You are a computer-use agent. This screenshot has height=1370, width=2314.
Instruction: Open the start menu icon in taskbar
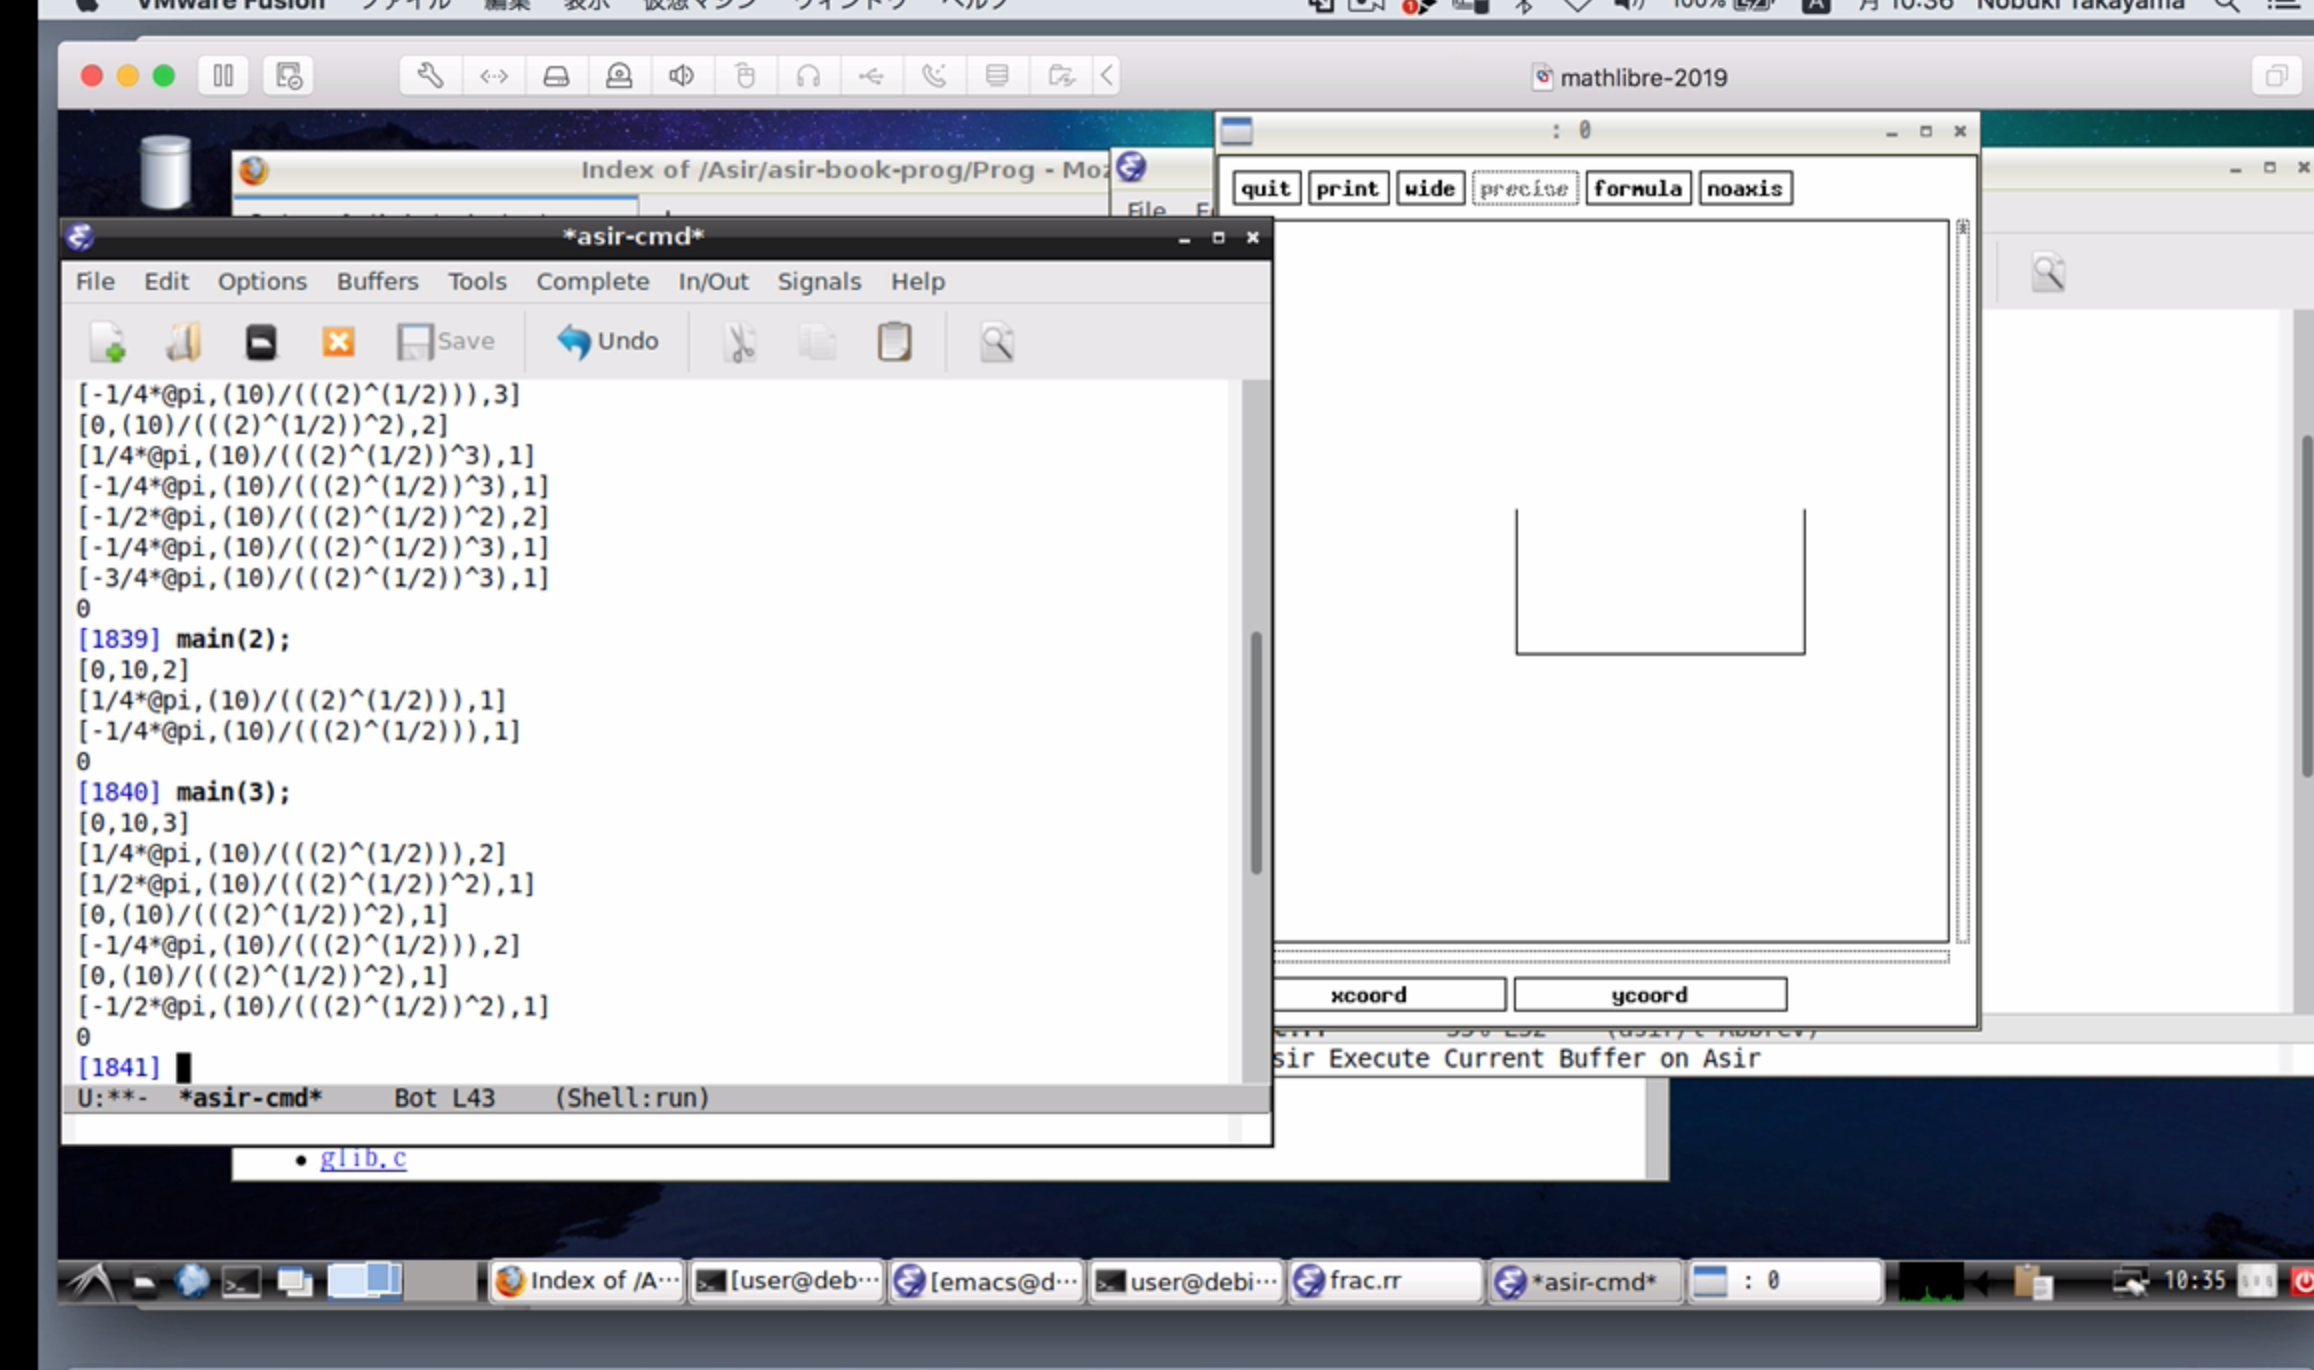coord(91,1281)
